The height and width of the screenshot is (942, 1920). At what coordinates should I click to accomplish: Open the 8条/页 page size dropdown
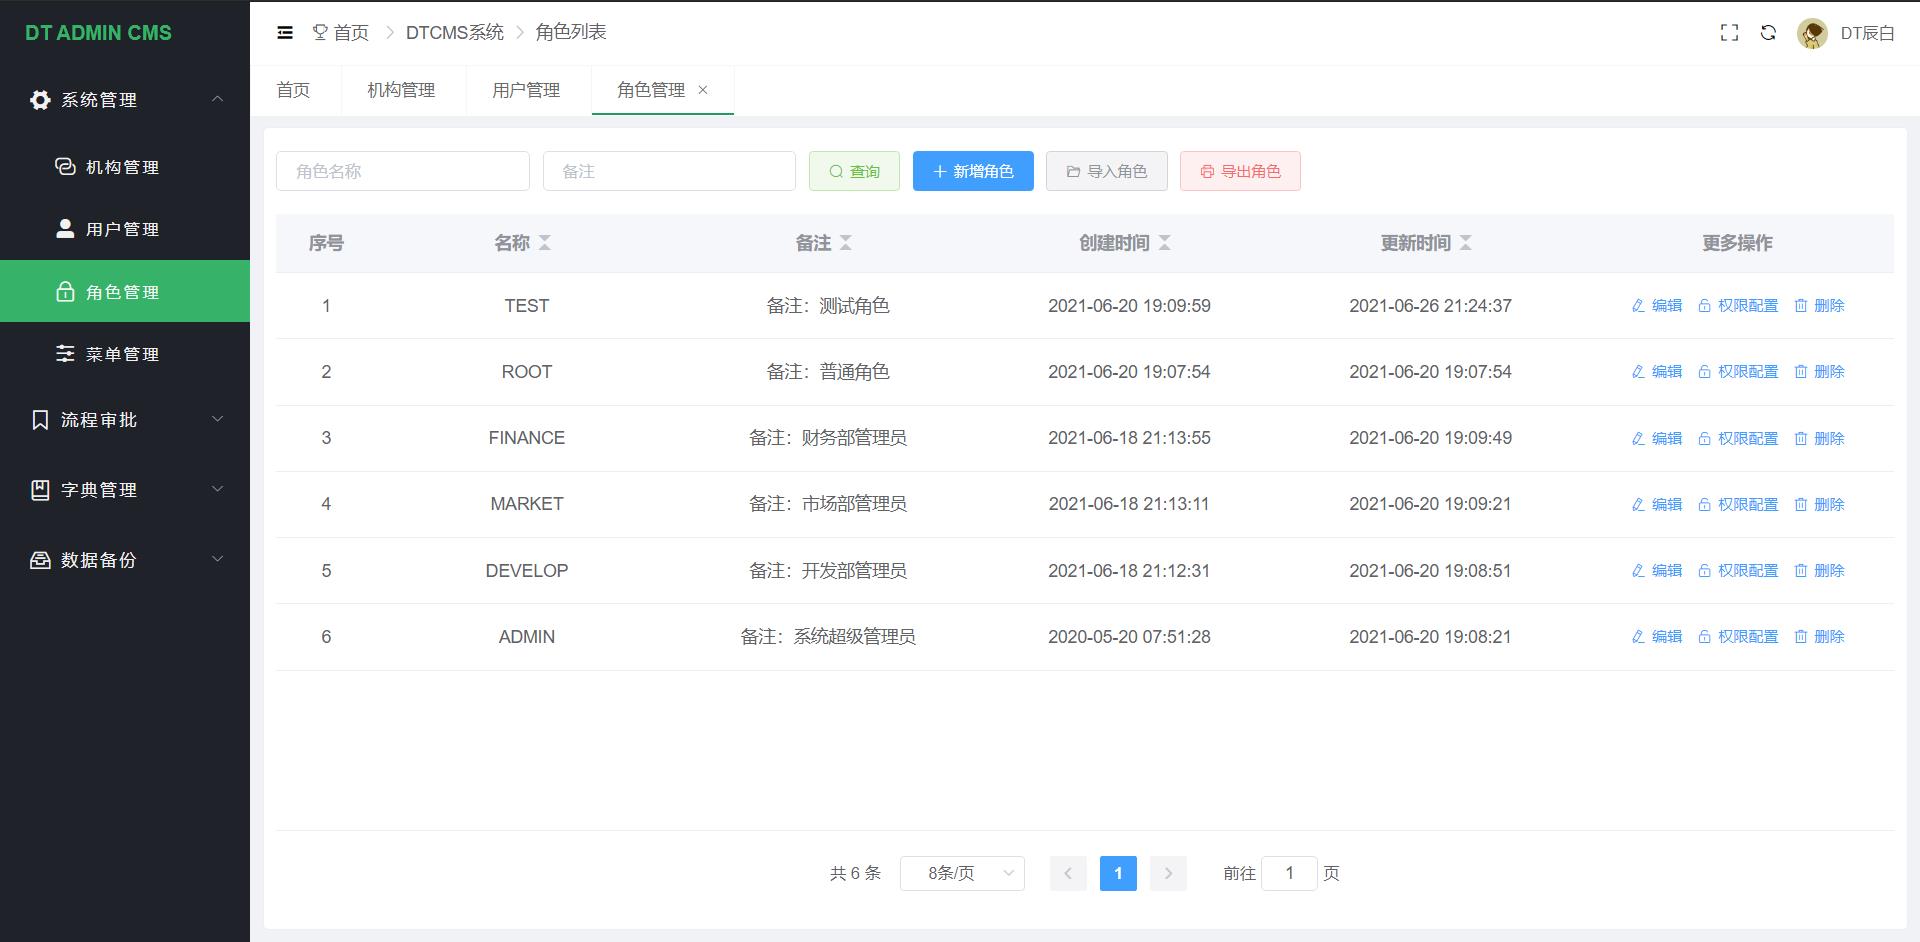(x=962, y=873)
